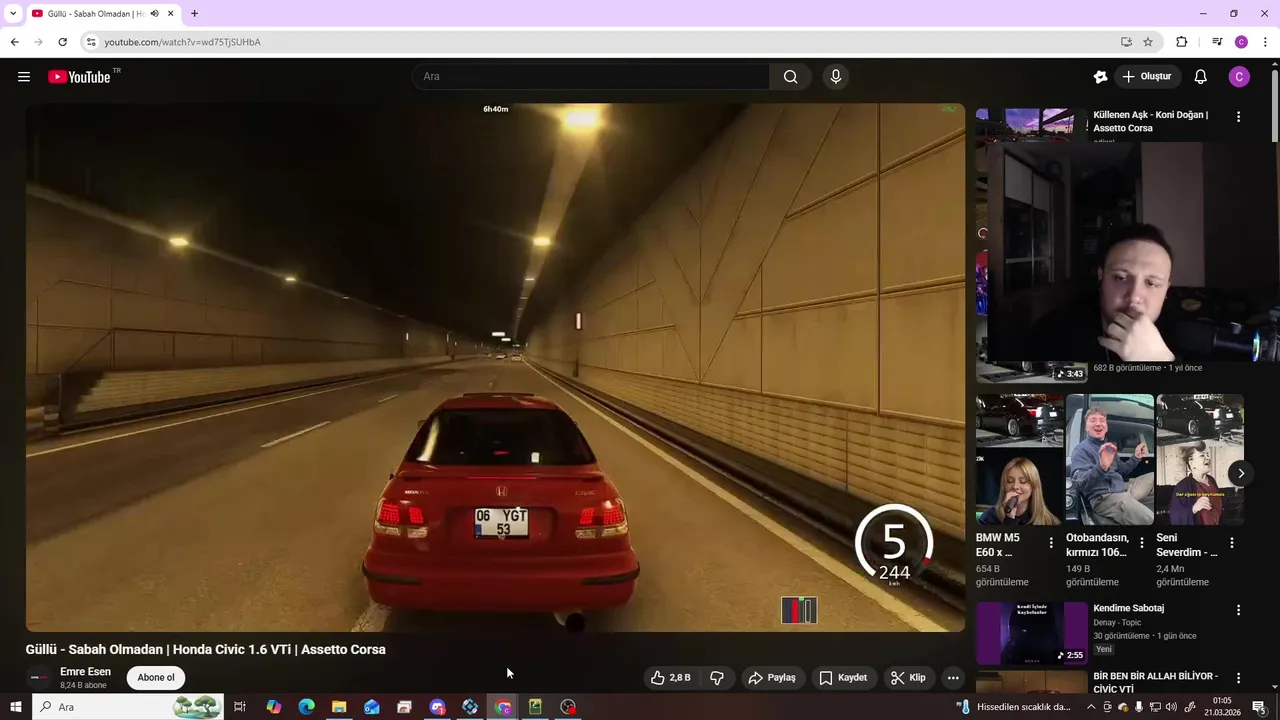Like the video with the thumbs-up button
This screenshot has width=1280, height=720.
pos(671,678)
